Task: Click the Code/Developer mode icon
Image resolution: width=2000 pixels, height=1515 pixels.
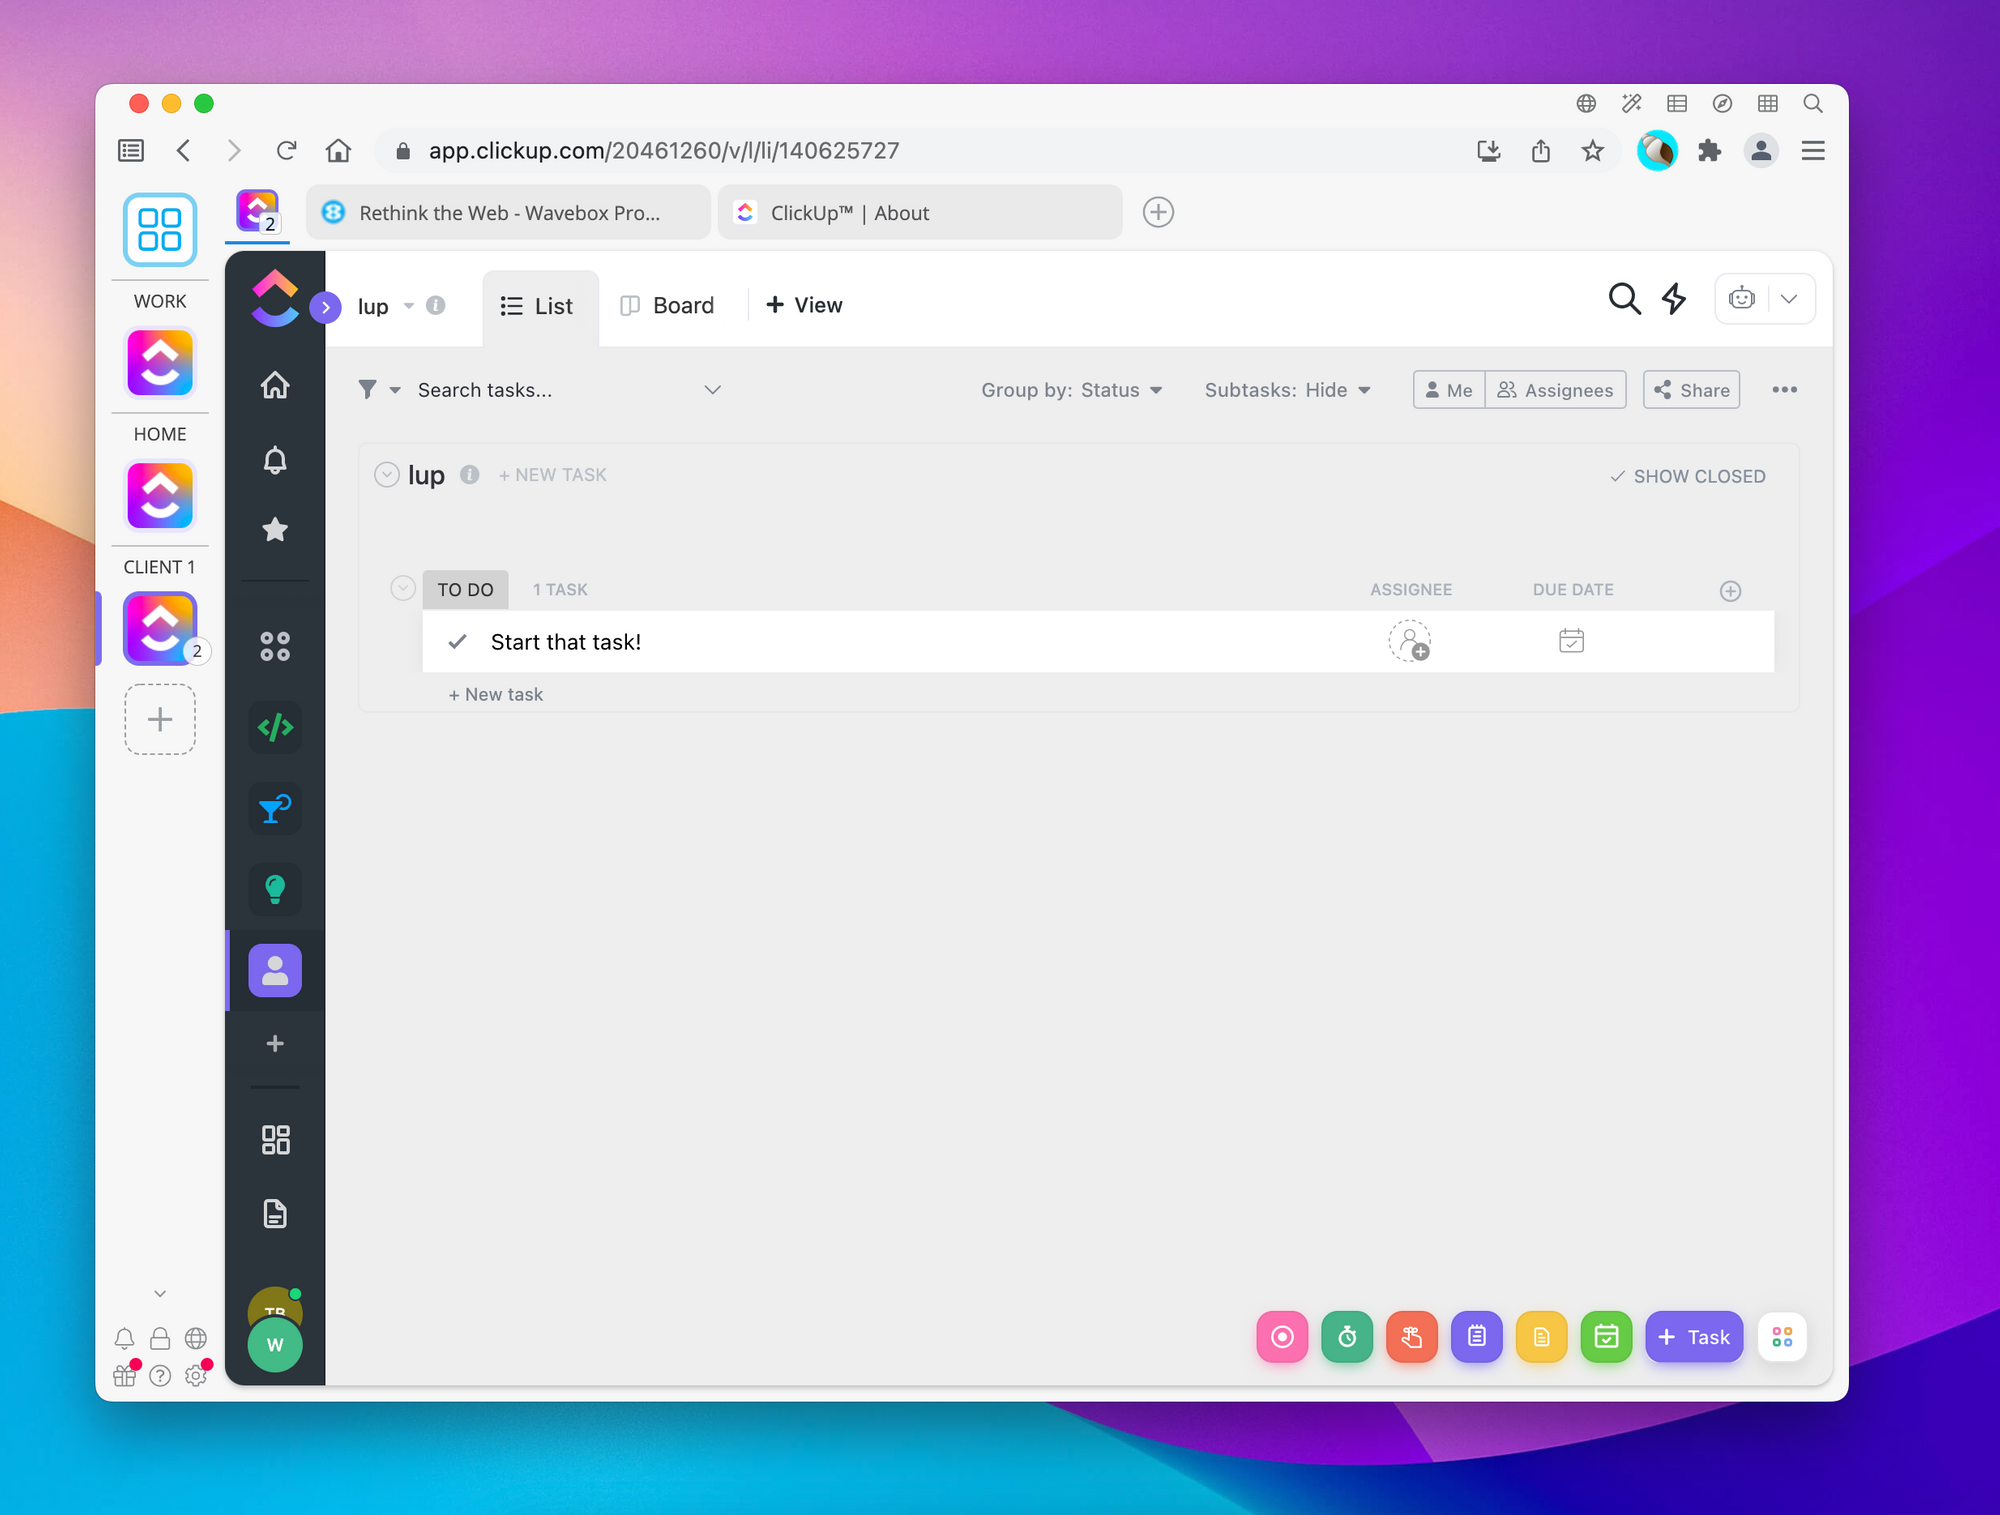Action: [275, 727]
